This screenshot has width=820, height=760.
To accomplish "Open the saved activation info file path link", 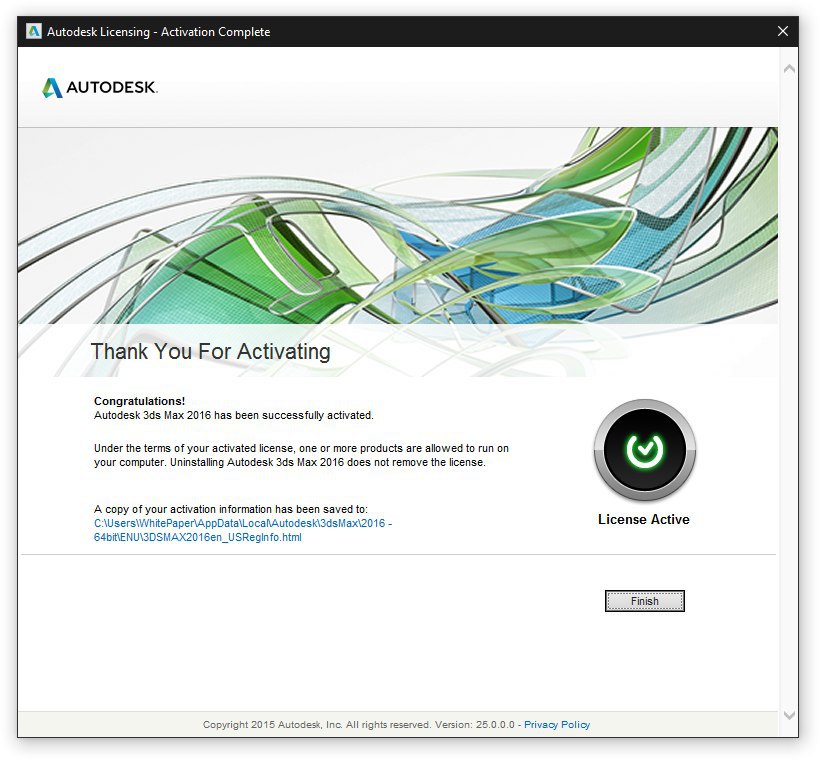I will 243,530.
